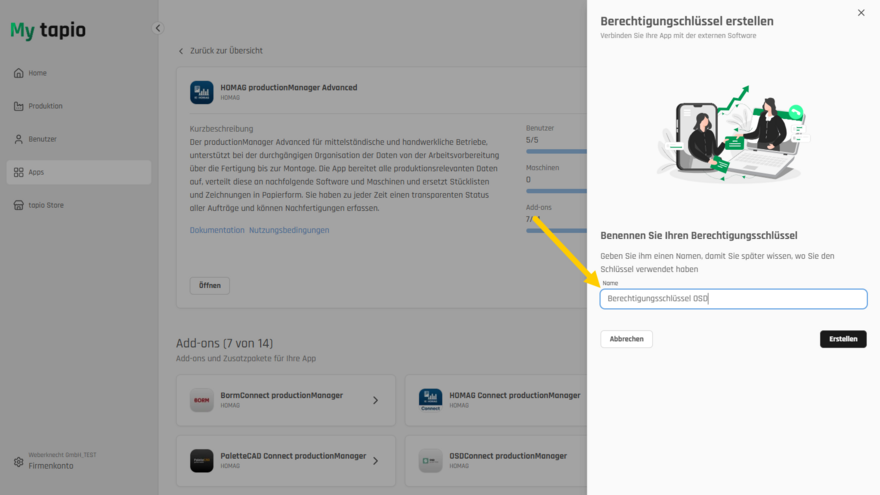Click the Name input field
The width and height of the screenshot is (880, 495).
pos(734,299)
